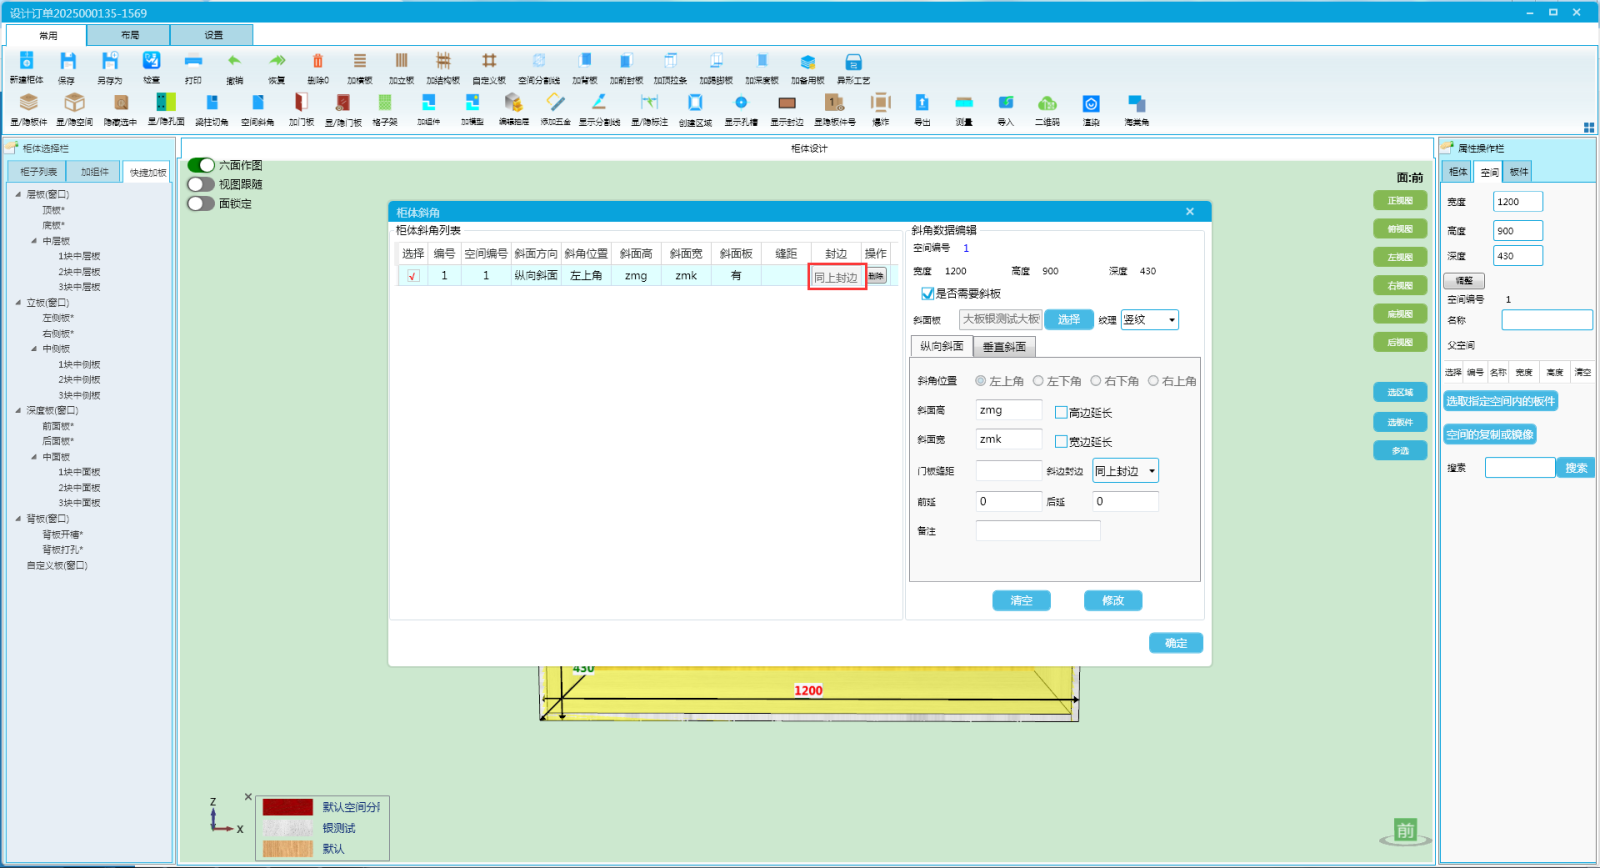Uncheck the 是否需要斜板 checkbox
Image resolution: width=1600 pixels, height=868 pixels.
927,294
